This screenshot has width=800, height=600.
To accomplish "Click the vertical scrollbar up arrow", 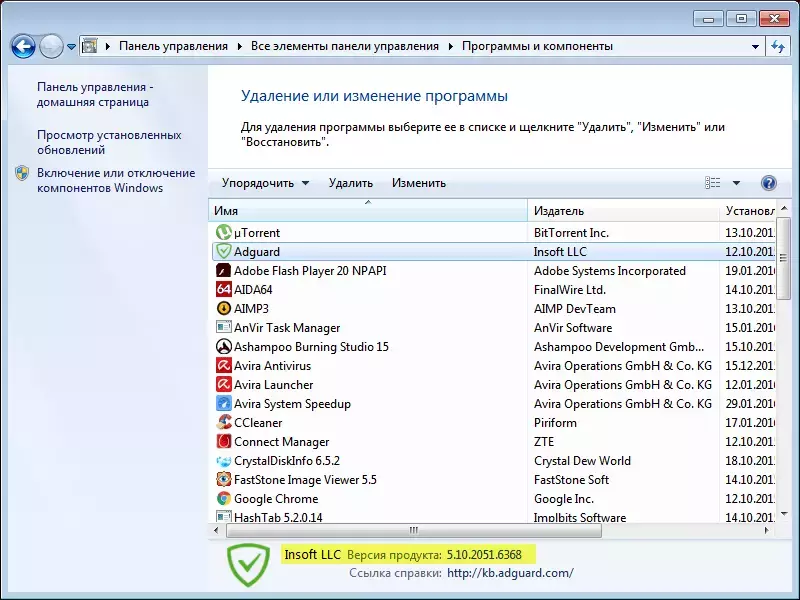I will (x=784, y=208).
